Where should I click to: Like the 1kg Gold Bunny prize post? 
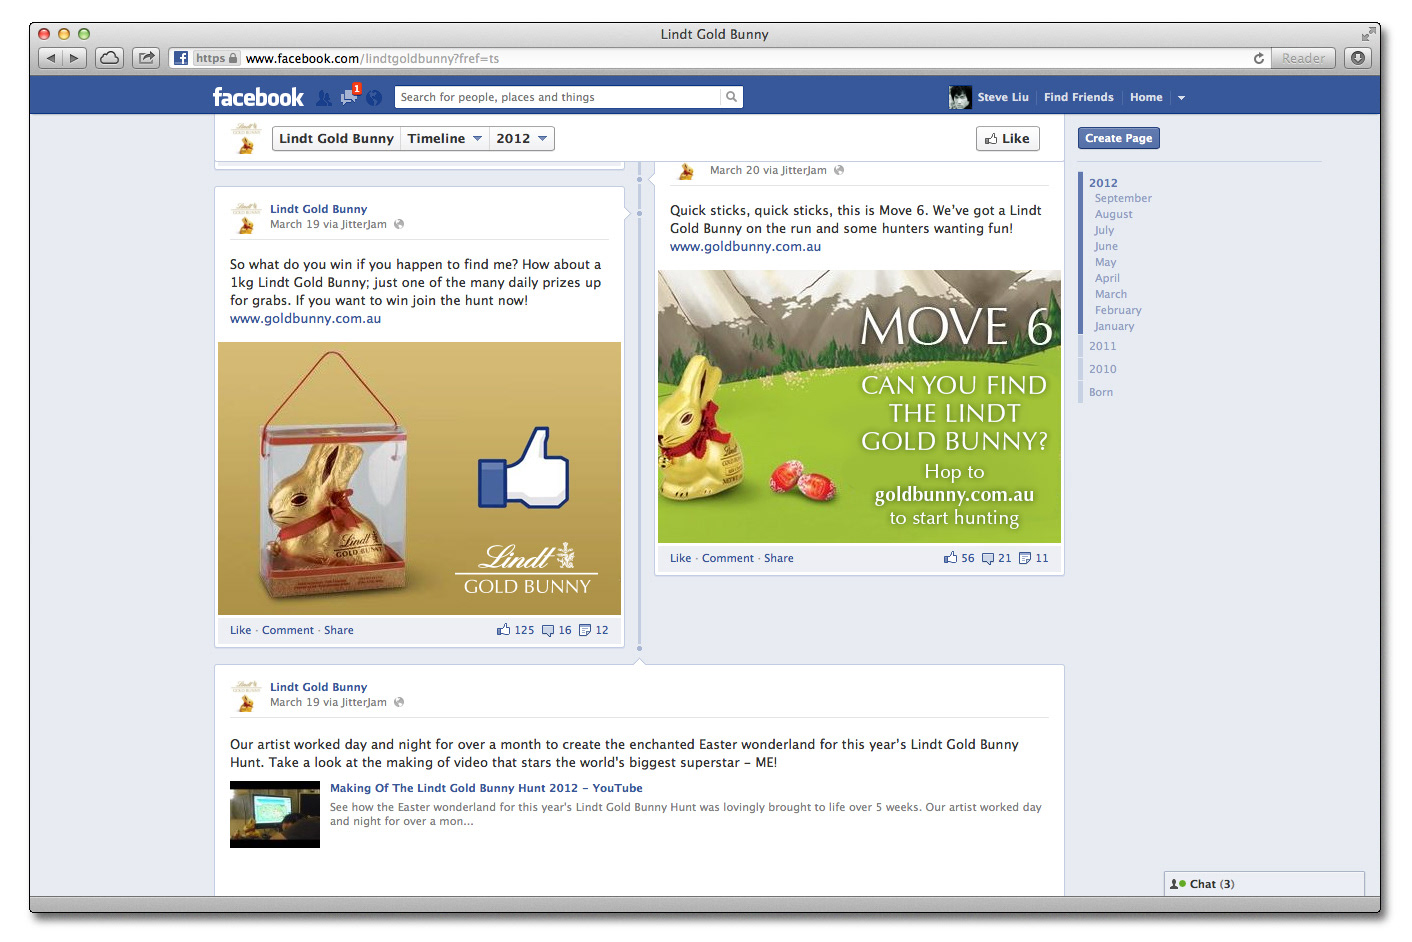[x=240, y=630]
